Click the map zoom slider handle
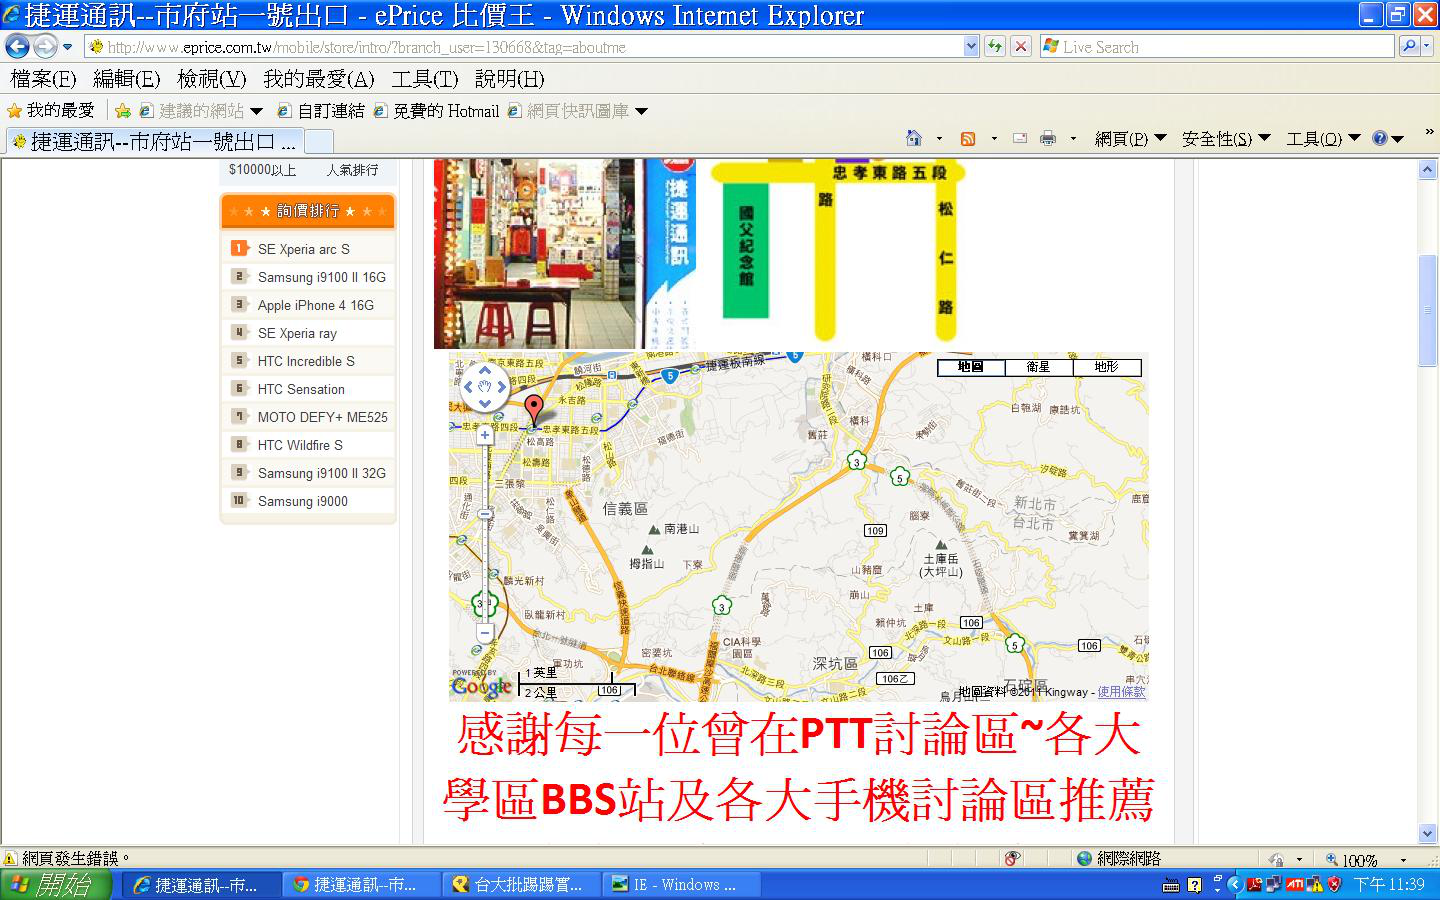Viewport: 1440px width, 900px height. click(485, 514)
